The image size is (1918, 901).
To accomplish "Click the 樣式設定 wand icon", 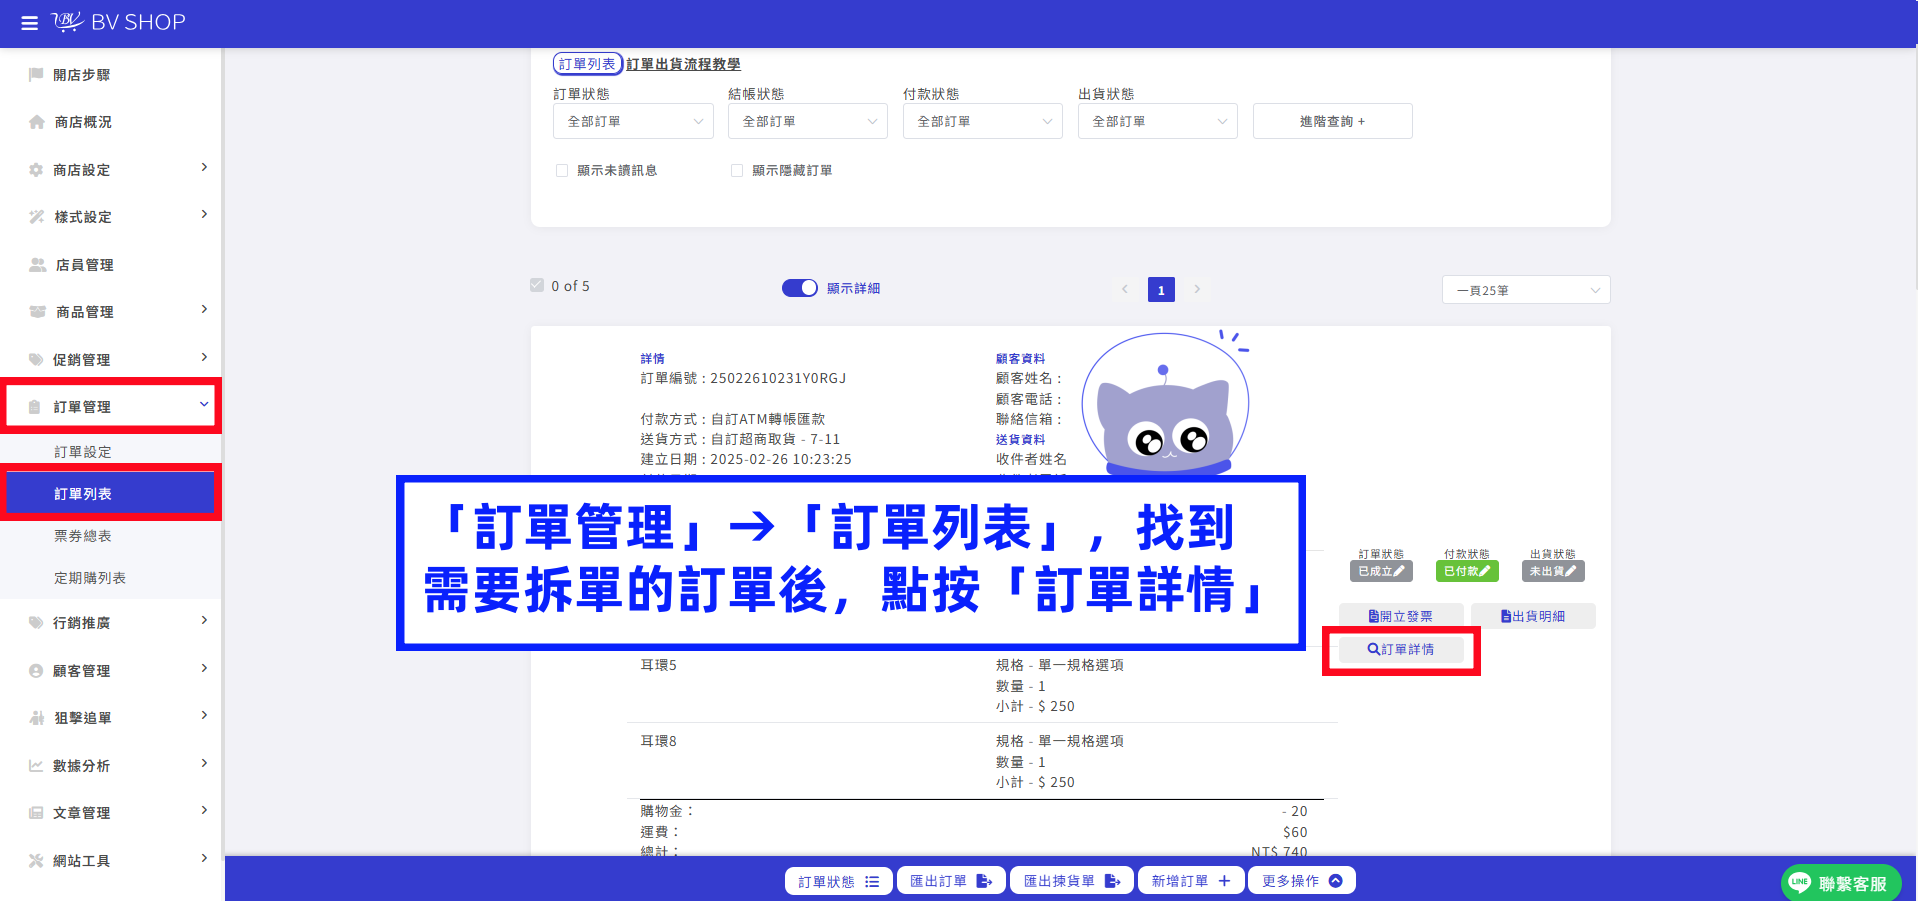I will click(37, 217).
